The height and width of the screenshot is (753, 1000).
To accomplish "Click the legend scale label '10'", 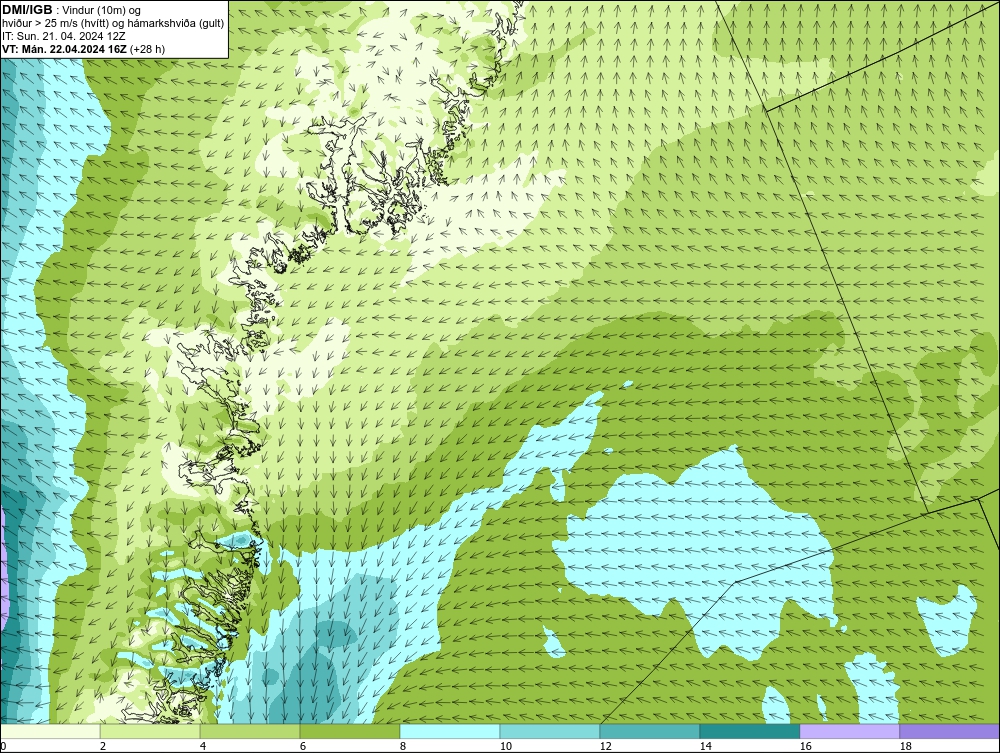I will [x=505, y=746].
